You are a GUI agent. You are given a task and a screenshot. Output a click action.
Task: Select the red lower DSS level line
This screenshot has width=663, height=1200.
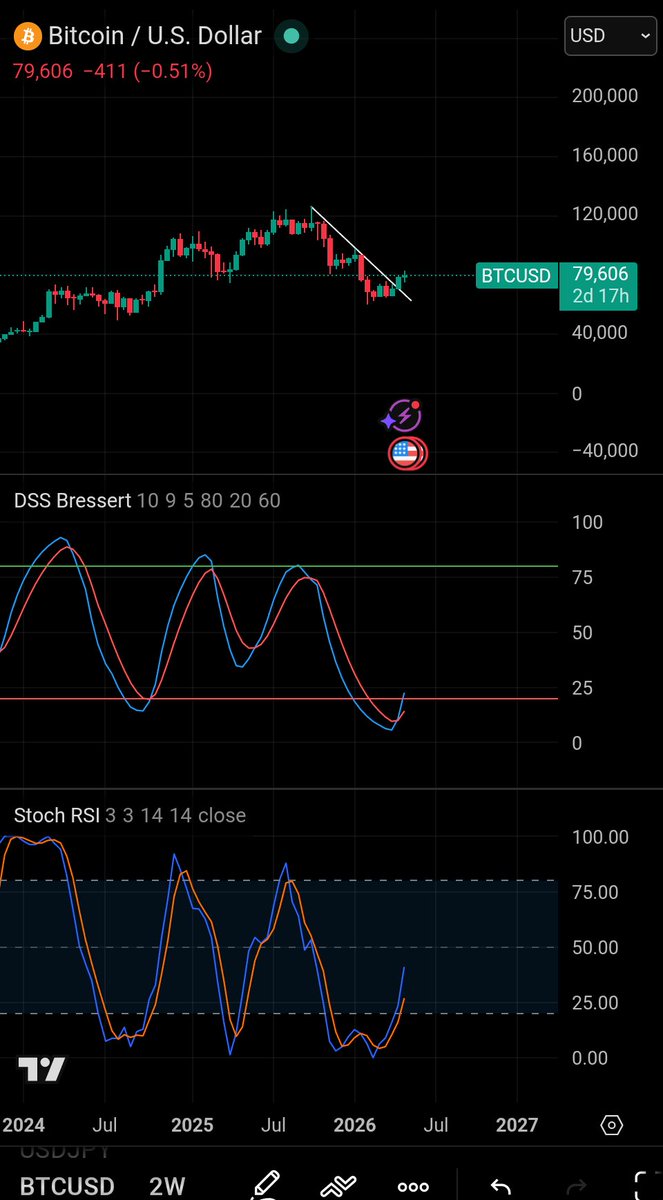click(x=279, y=698)
